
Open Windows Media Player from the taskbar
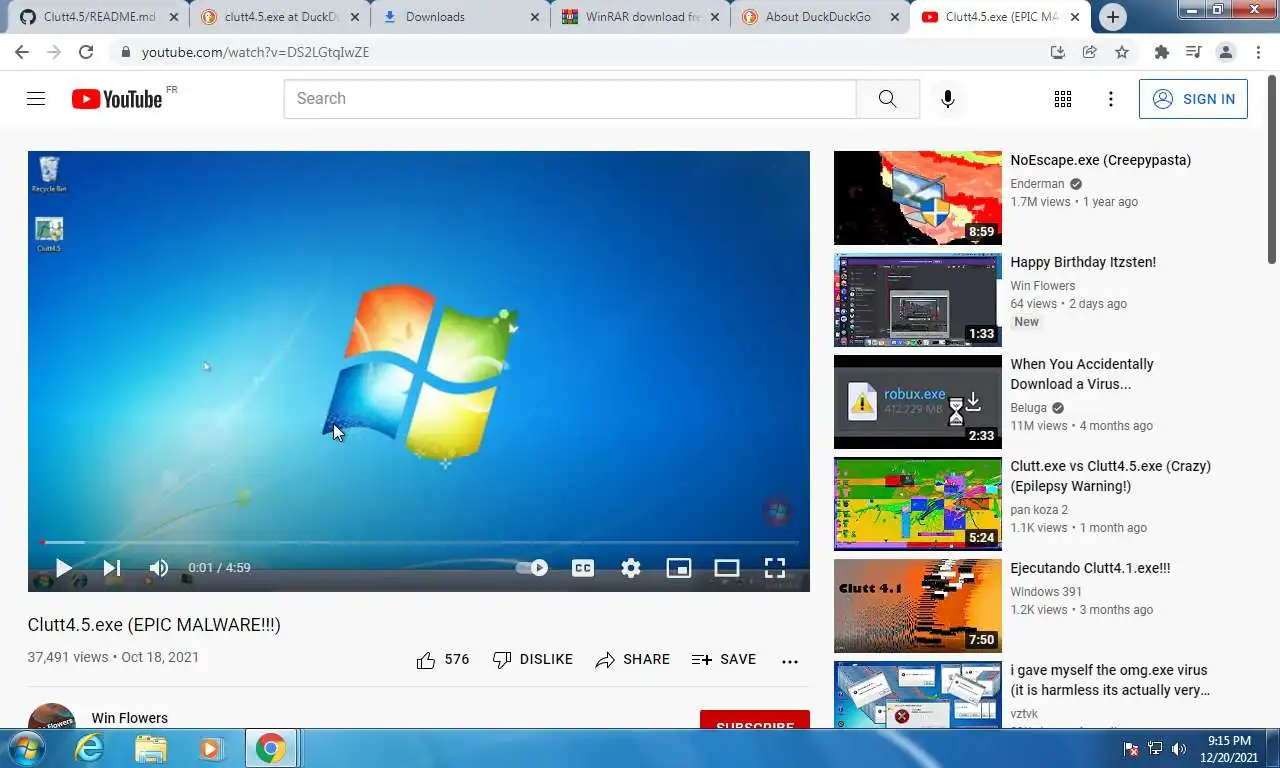[210, 748]
